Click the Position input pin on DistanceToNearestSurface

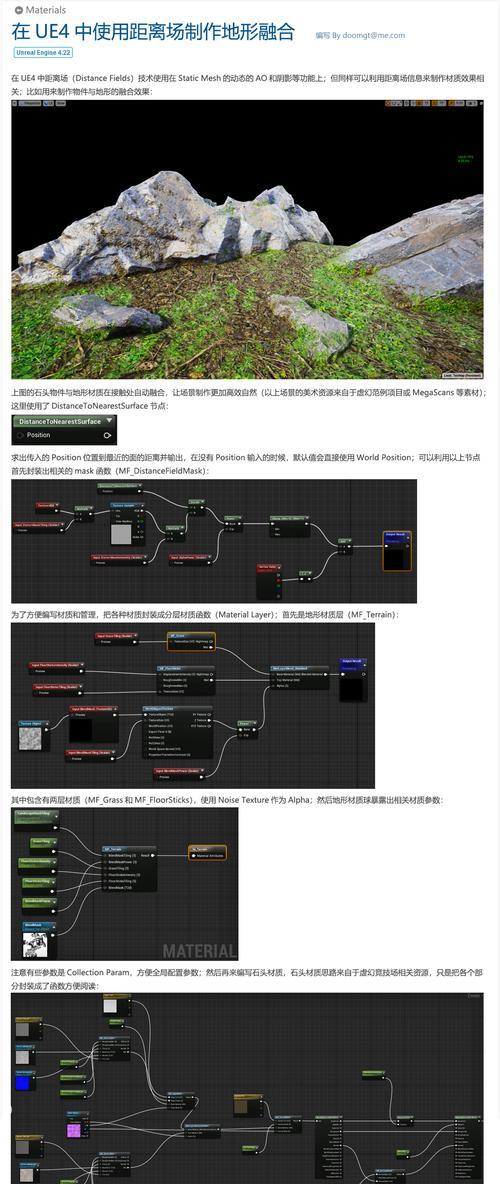click(x=20, y=436)
